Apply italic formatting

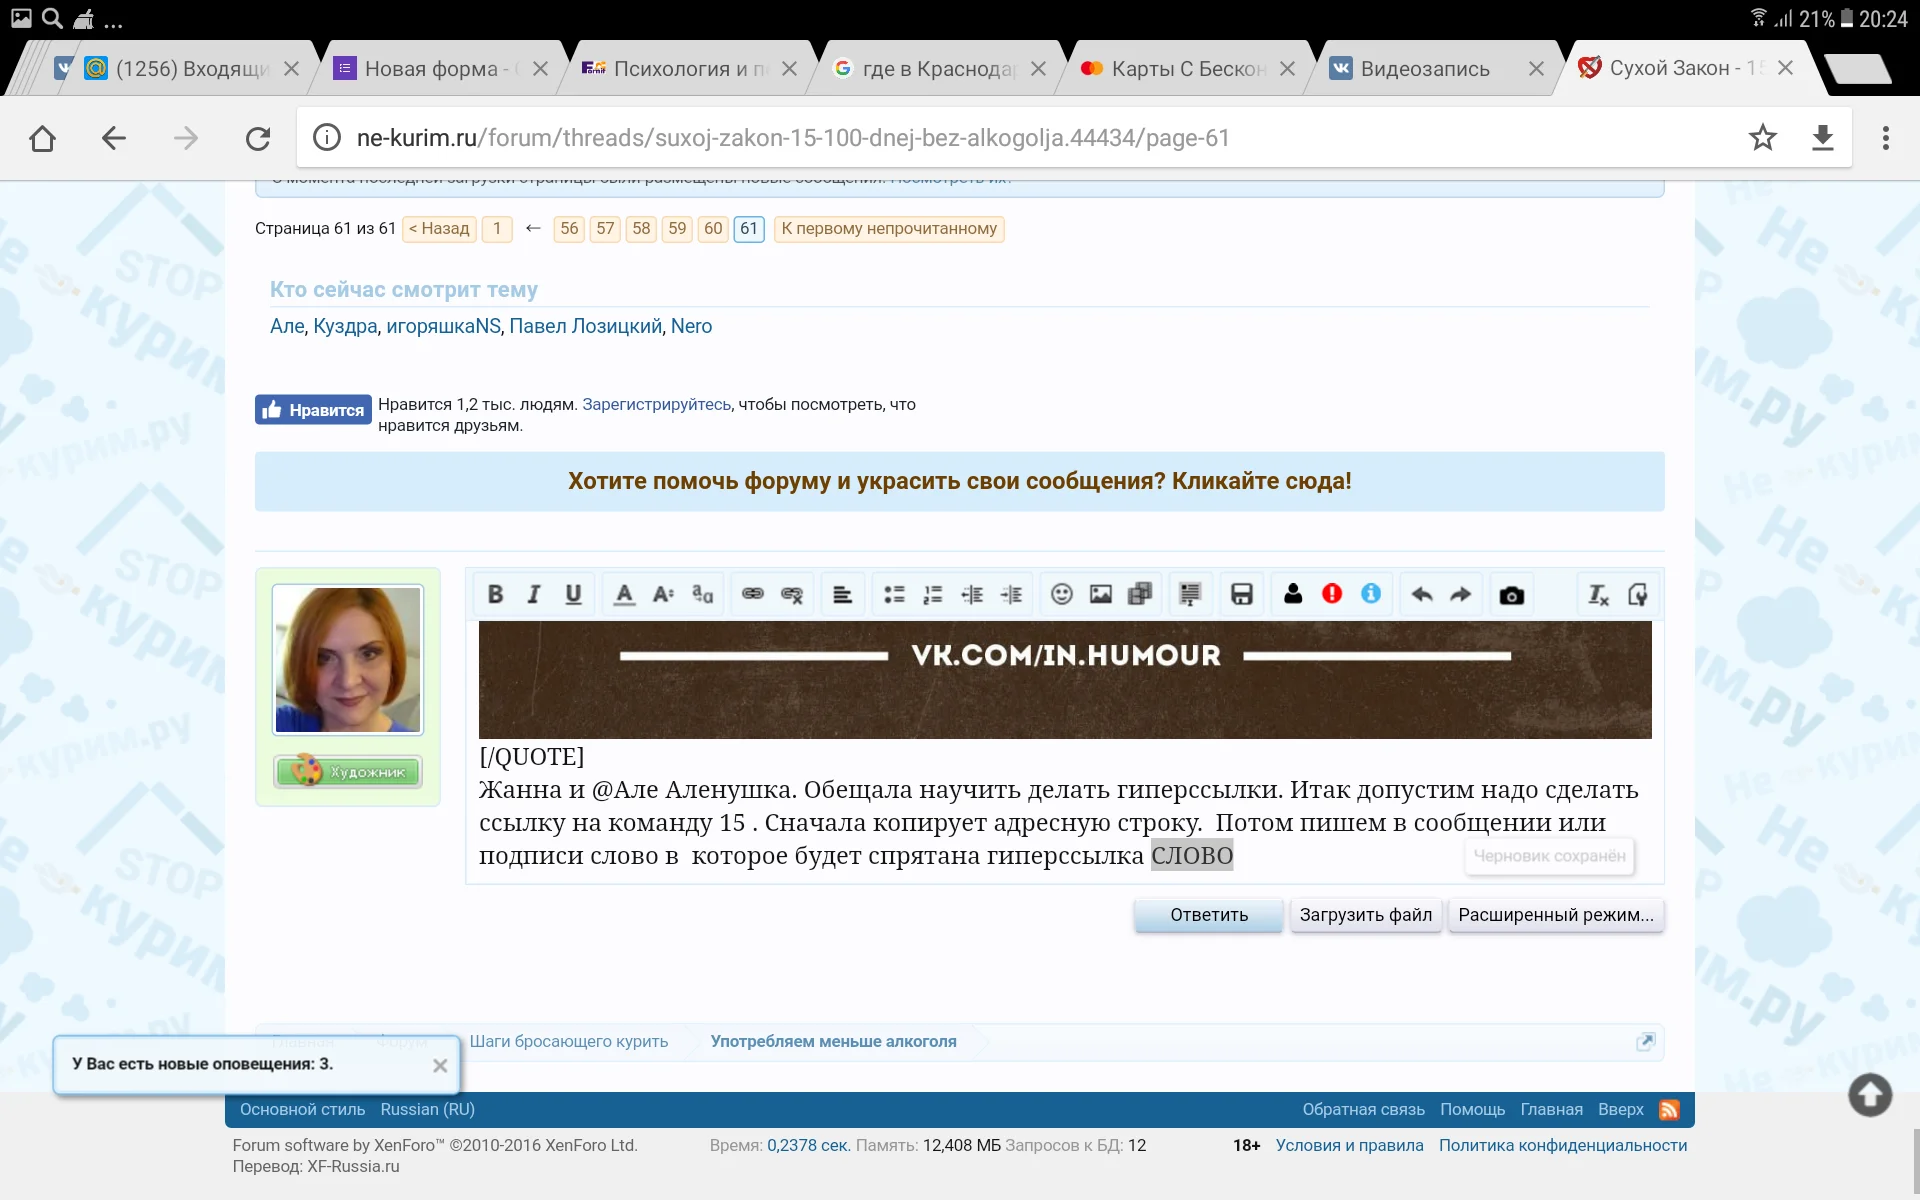tap(534, 593)
